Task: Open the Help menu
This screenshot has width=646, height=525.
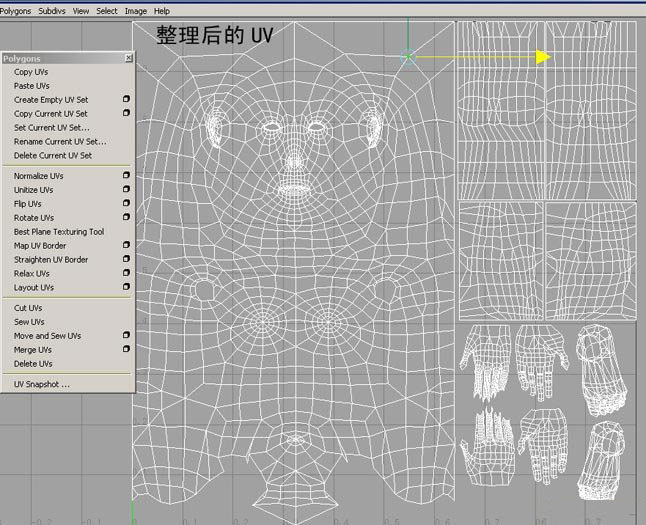Action: click(x=162, y=11)
